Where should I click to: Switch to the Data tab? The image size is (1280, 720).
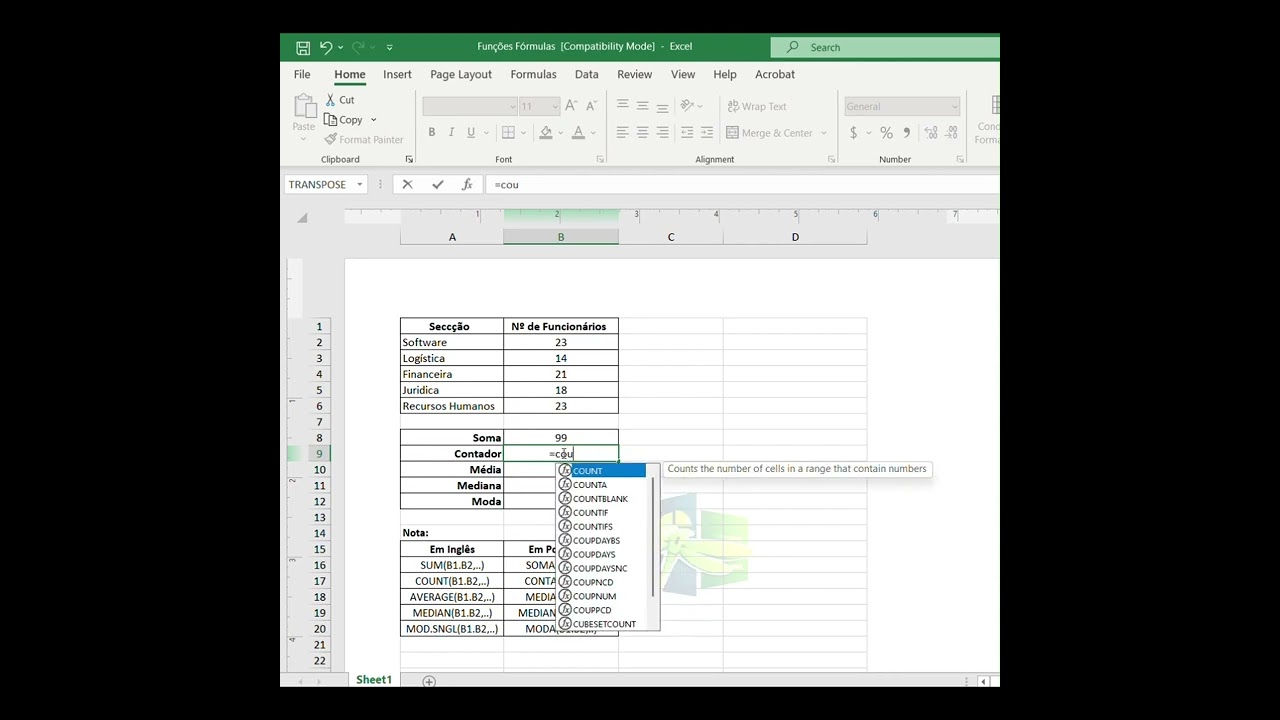coord(587,75)
